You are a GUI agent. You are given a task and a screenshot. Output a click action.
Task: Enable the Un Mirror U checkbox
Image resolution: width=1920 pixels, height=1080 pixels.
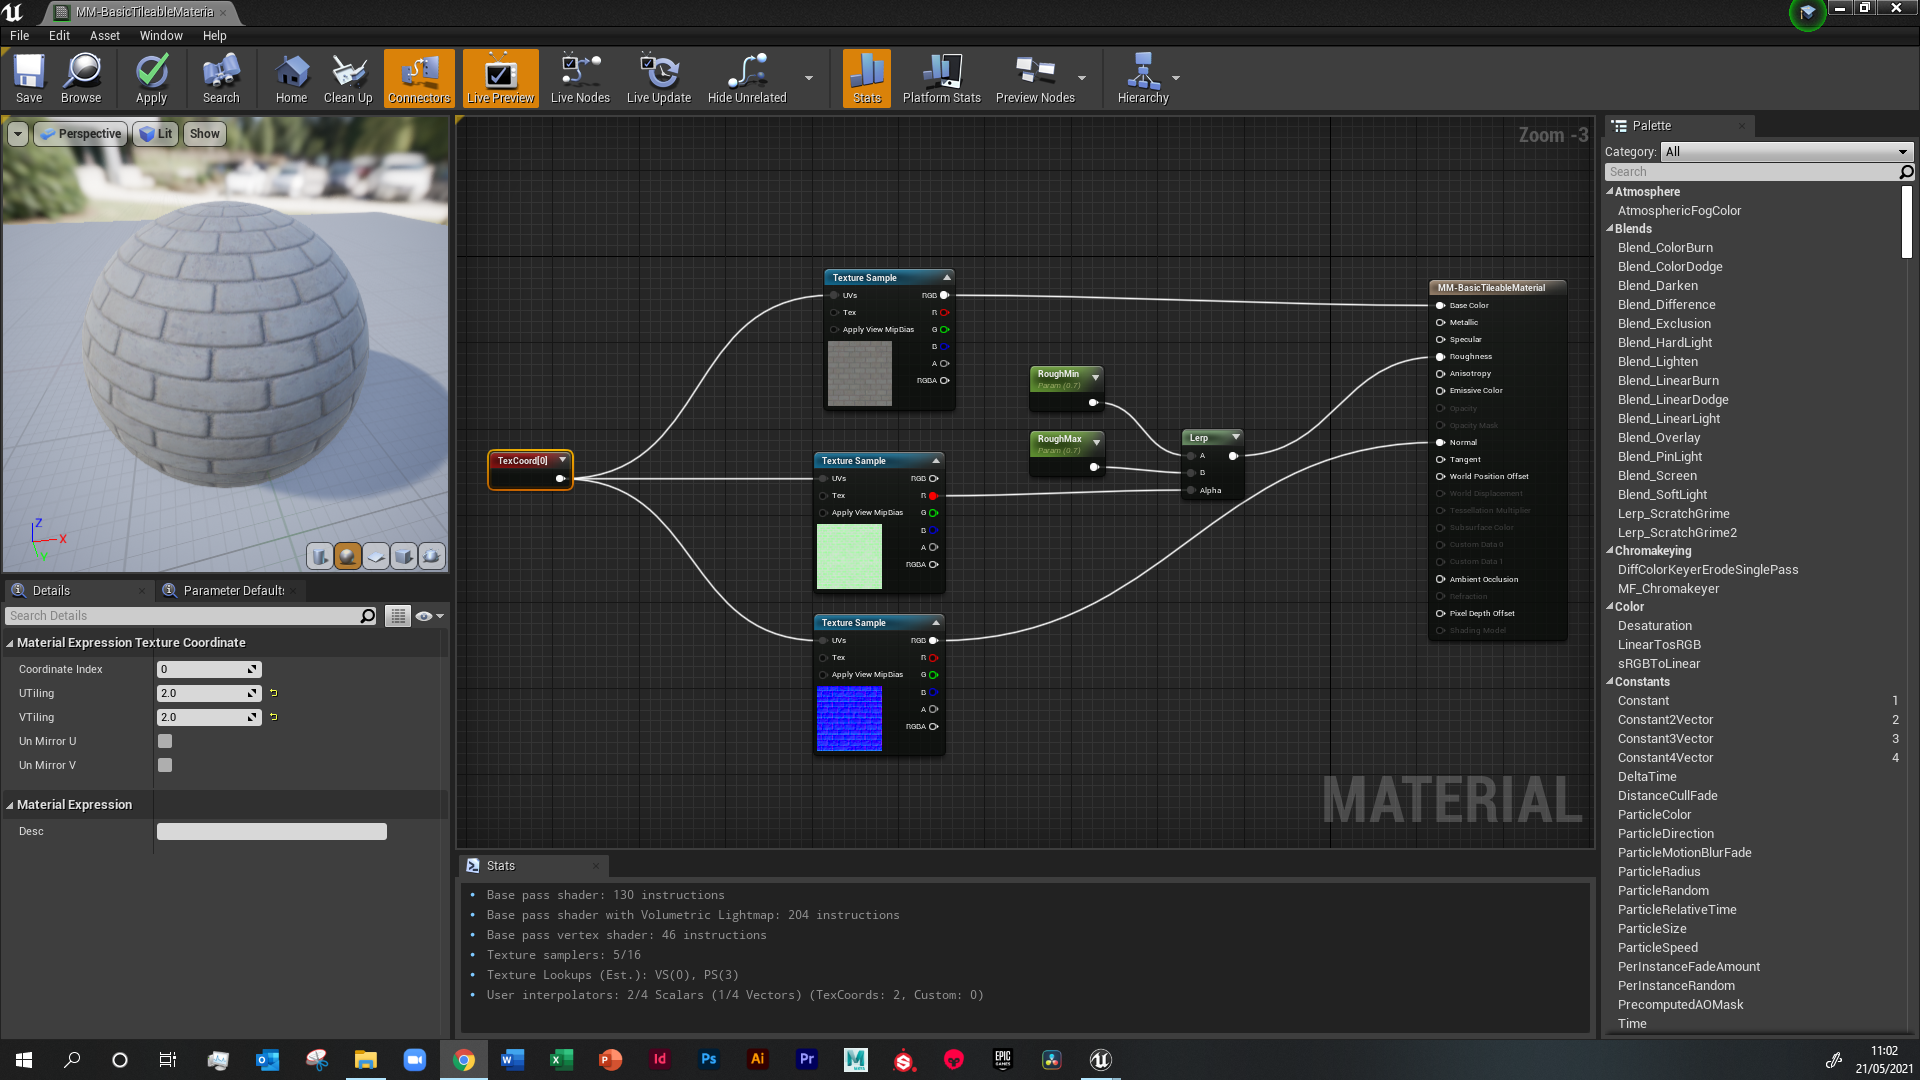(x=165, y=741)
